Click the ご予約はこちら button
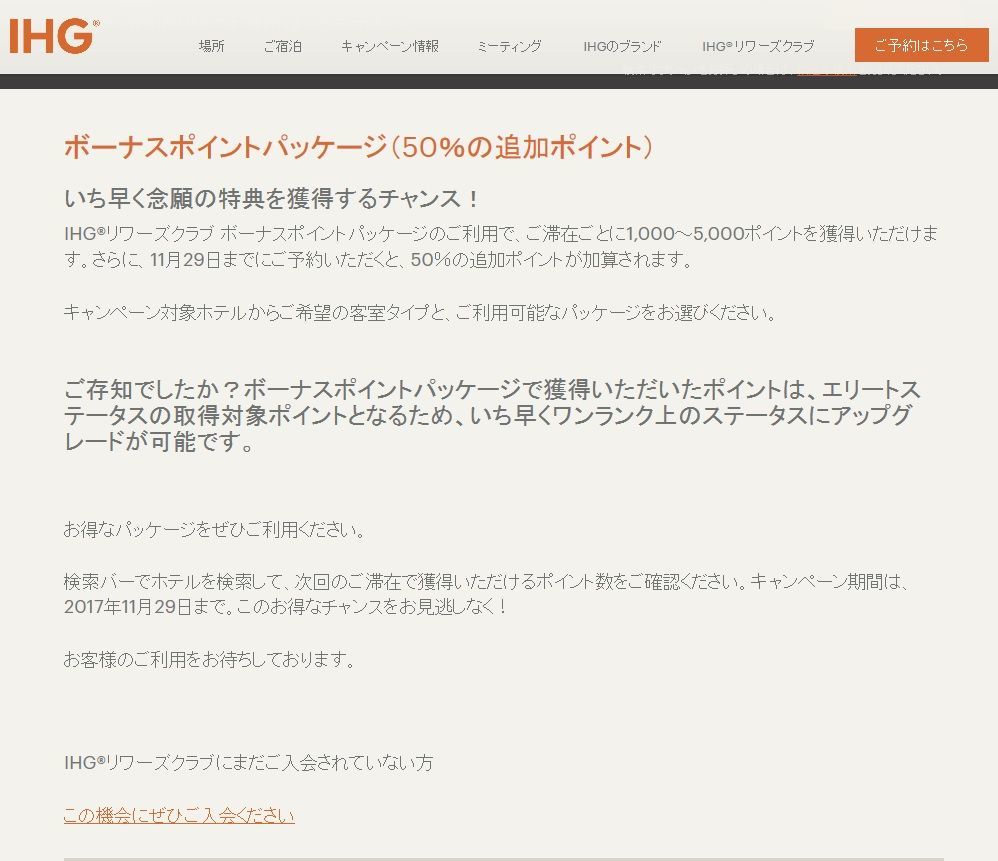 tap(921, 45)
